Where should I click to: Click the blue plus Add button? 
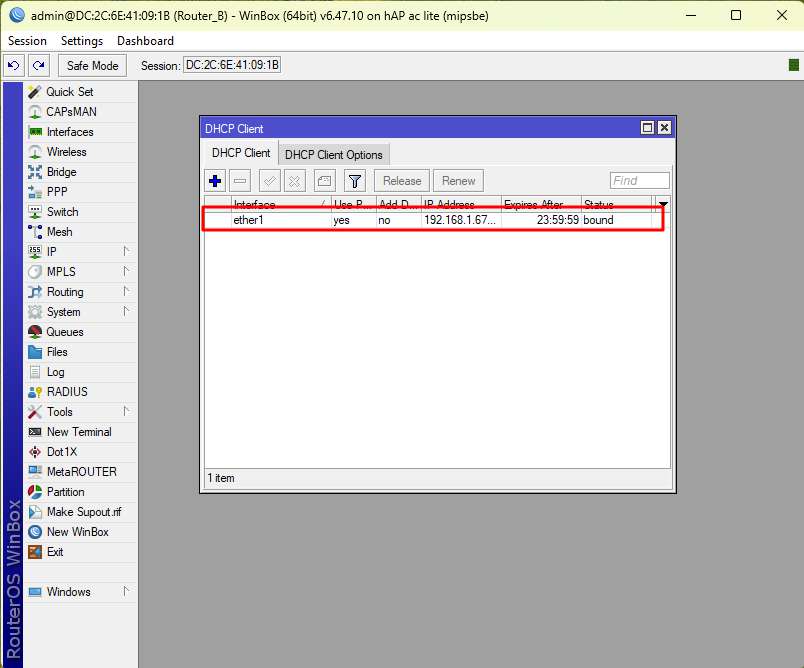[215, 181]
